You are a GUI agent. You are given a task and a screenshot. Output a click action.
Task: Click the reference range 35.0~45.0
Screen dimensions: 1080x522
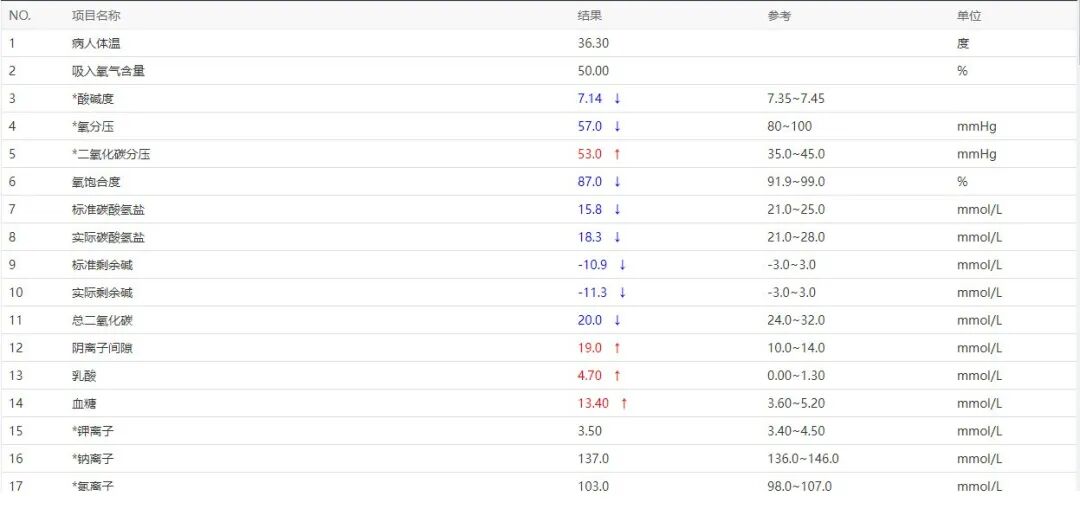[796, 154]
